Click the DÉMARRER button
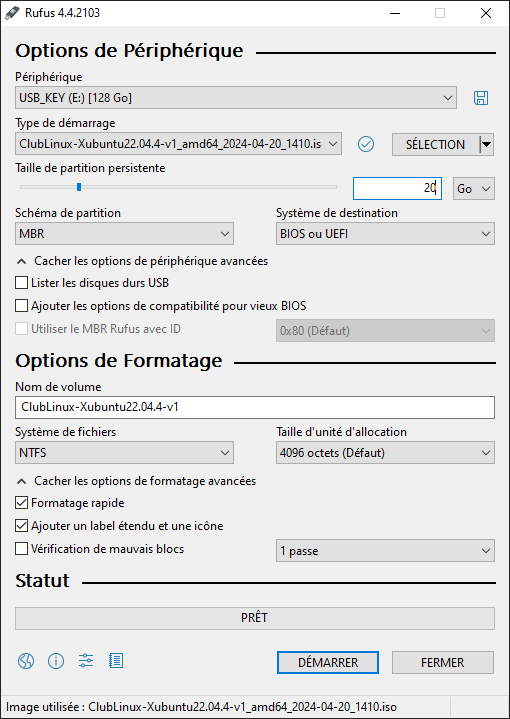 point(328,663)
